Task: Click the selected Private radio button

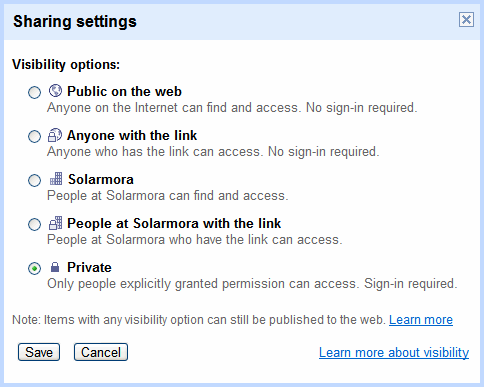Action: (x=34, y=268)
